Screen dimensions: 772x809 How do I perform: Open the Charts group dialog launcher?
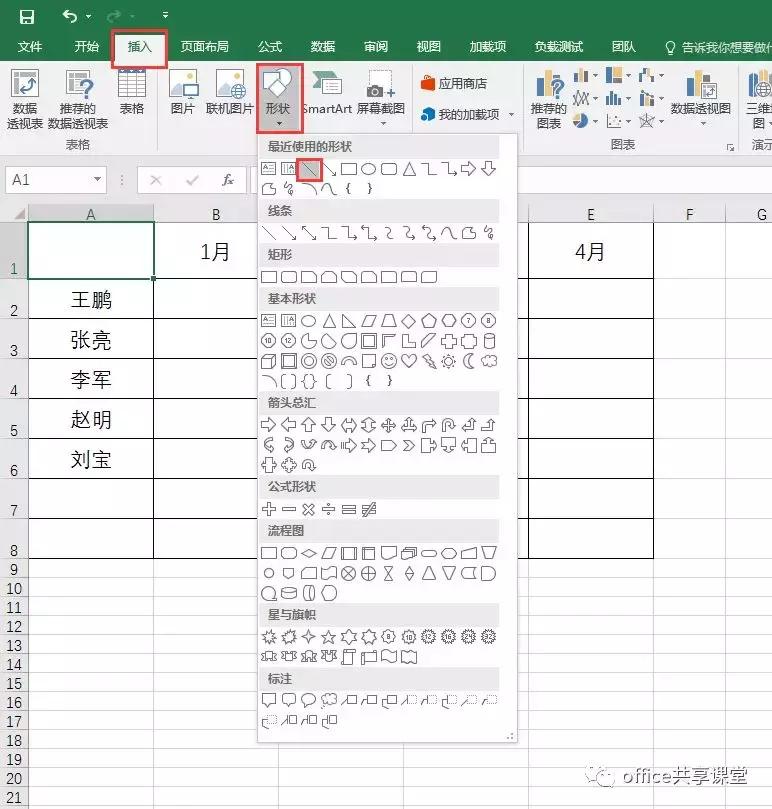pyautogui.click(x=730, y=148)
